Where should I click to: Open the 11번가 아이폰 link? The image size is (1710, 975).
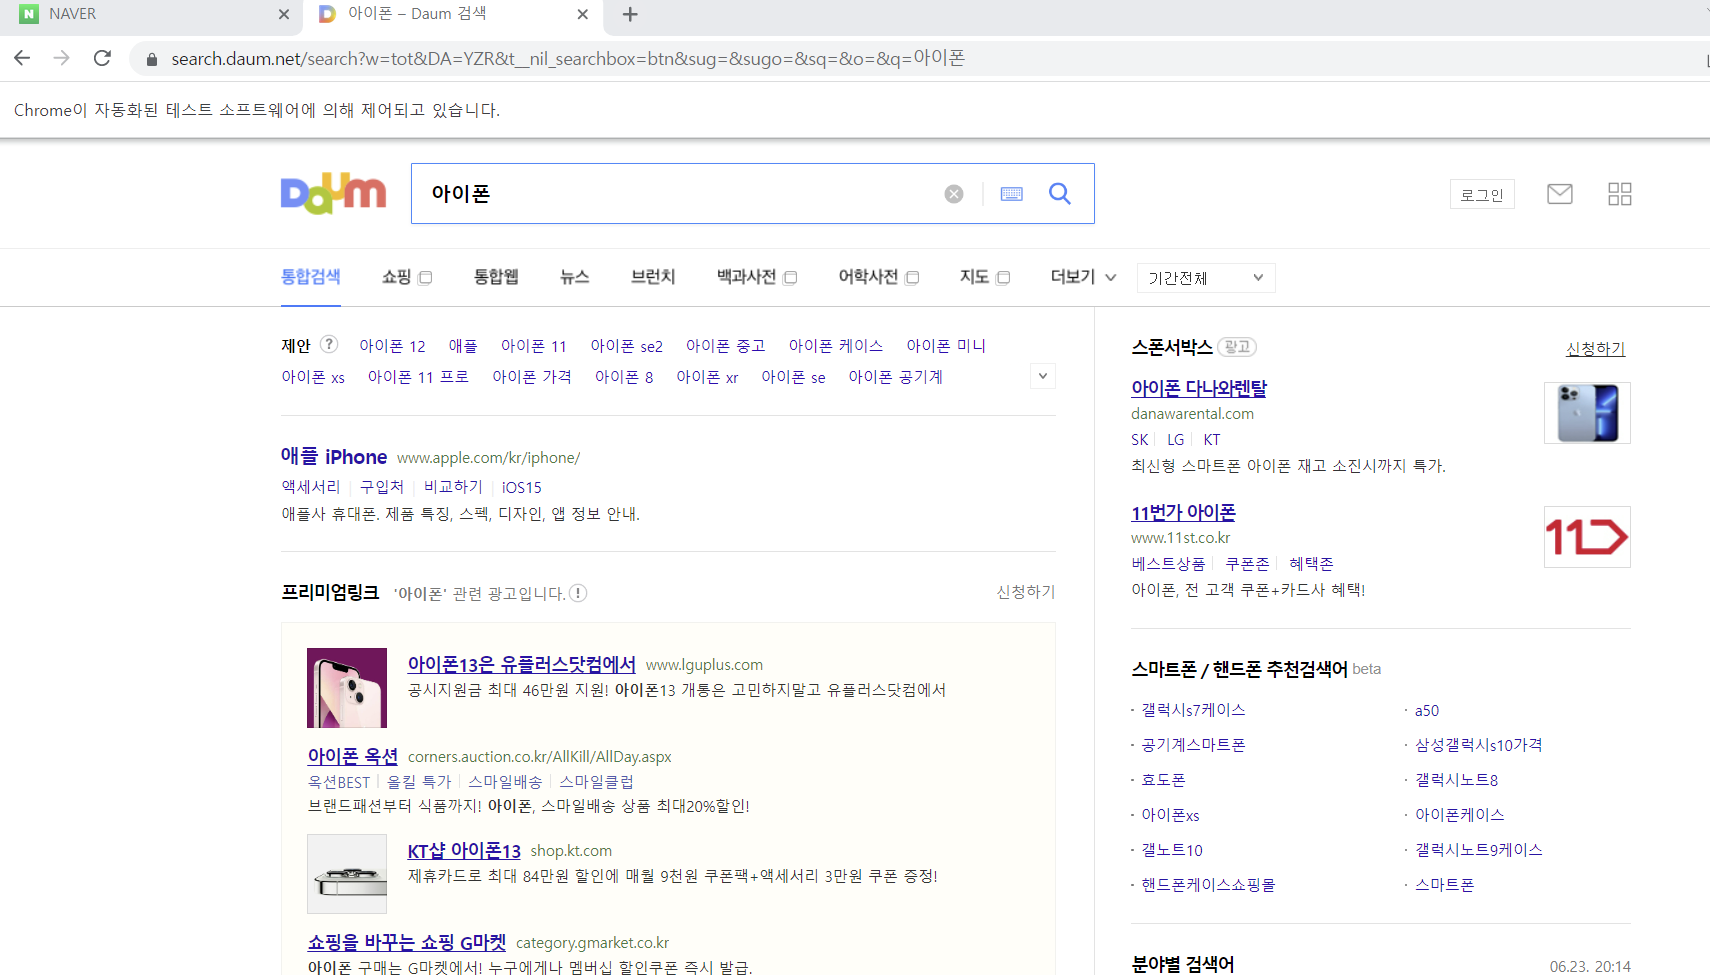[1183, 512]
